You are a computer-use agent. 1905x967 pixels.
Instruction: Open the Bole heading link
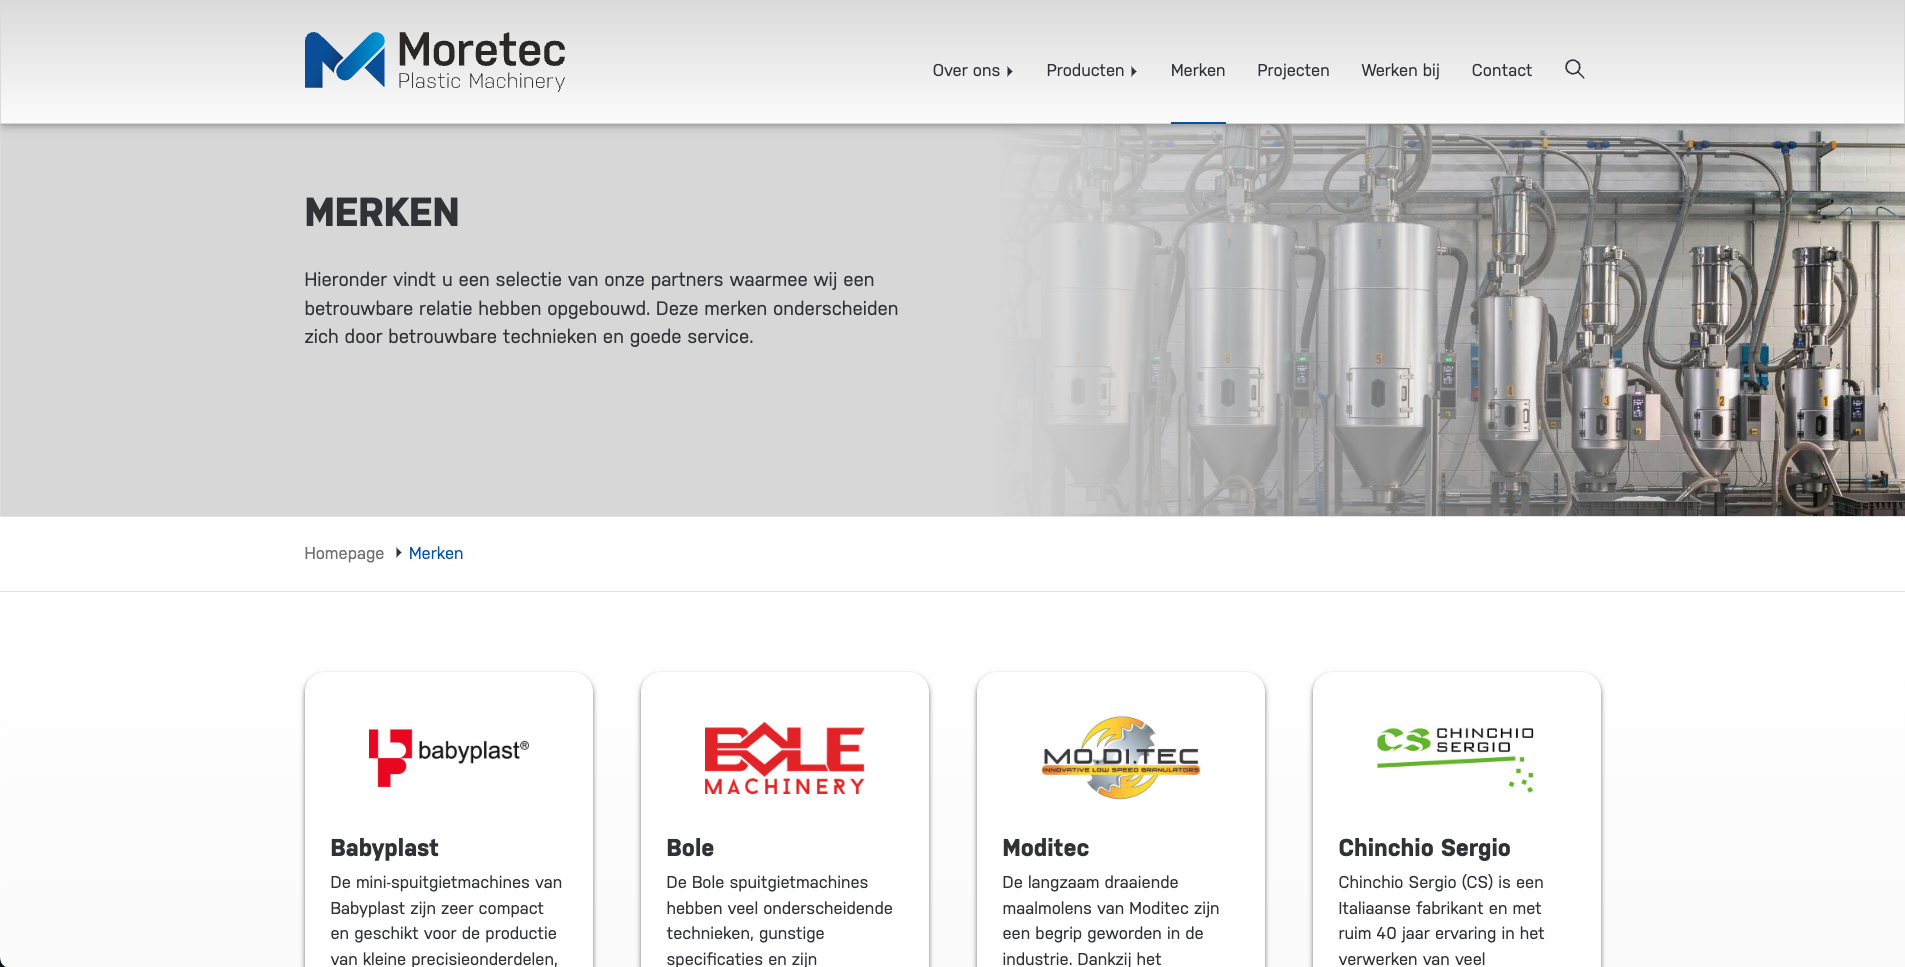tap(690, 848)
